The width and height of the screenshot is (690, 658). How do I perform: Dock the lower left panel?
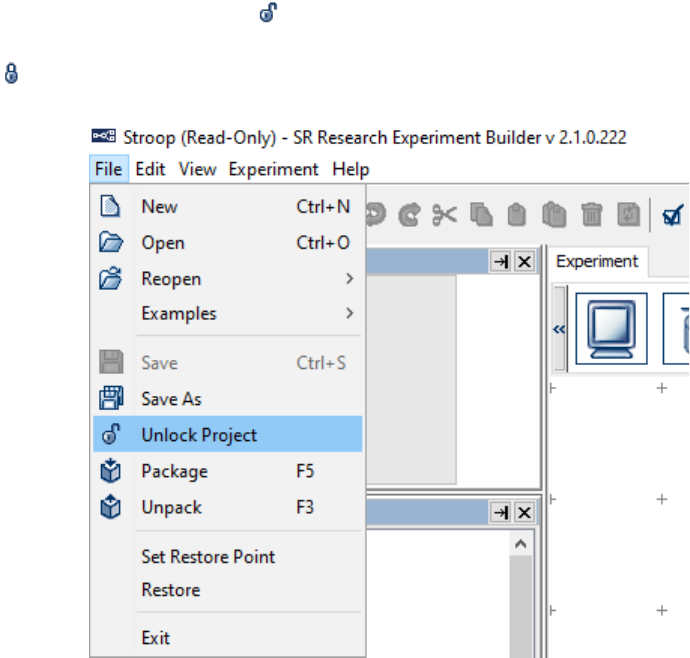[501, 513]
